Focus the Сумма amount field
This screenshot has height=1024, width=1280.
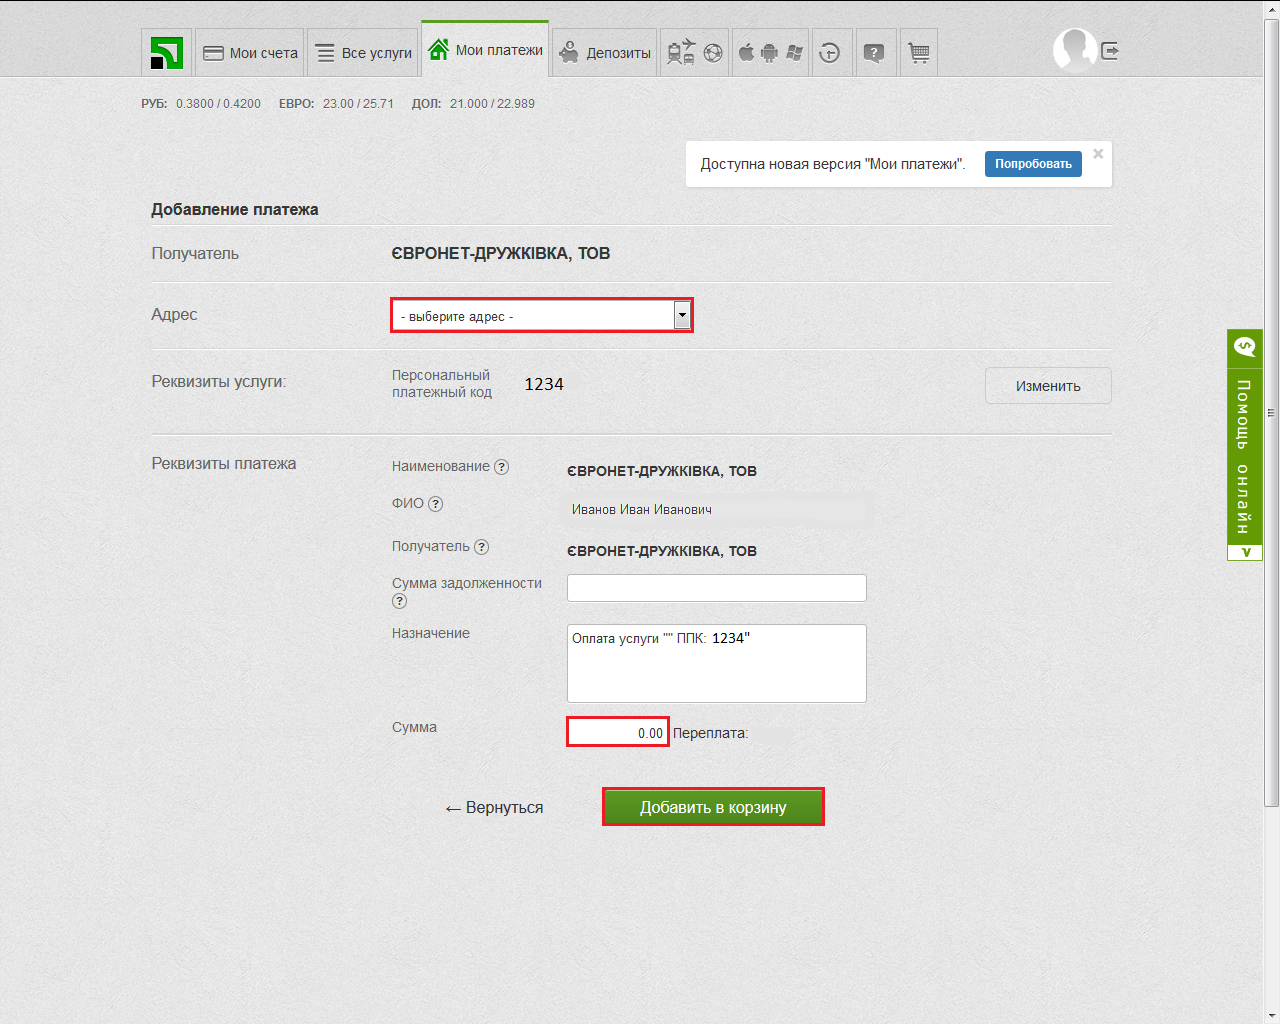617,732
